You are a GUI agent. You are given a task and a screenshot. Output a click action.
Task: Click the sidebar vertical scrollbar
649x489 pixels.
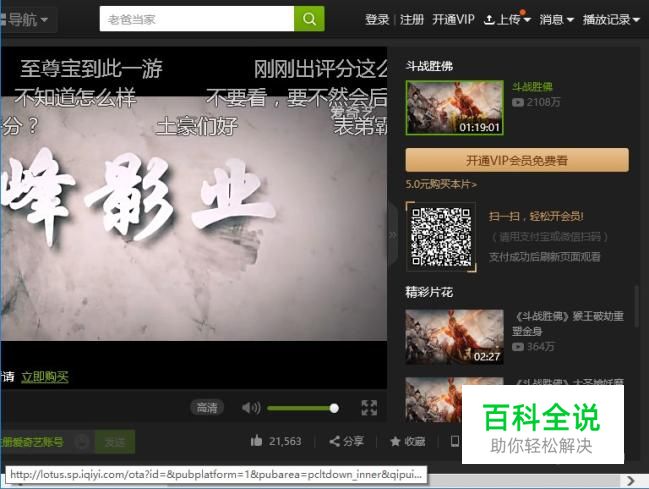click(637, 306)
